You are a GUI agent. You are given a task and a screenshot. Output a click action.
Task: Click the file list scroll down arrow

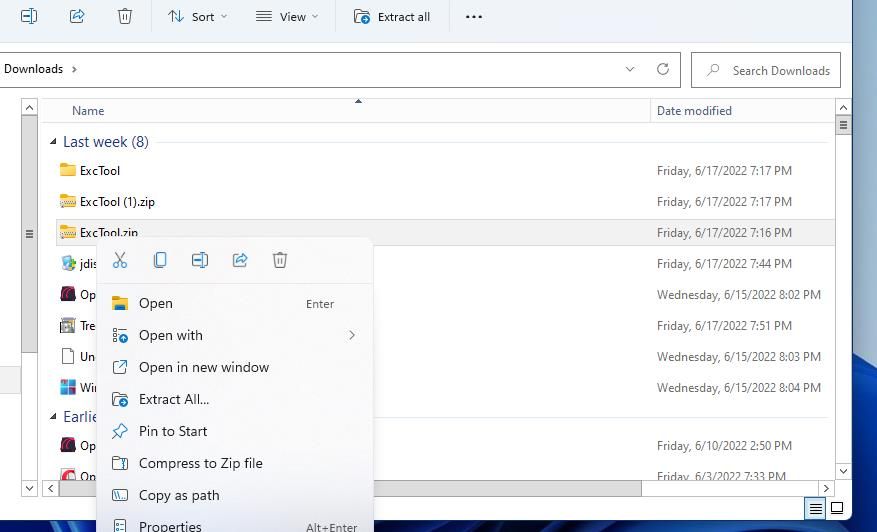coord(843,472)
